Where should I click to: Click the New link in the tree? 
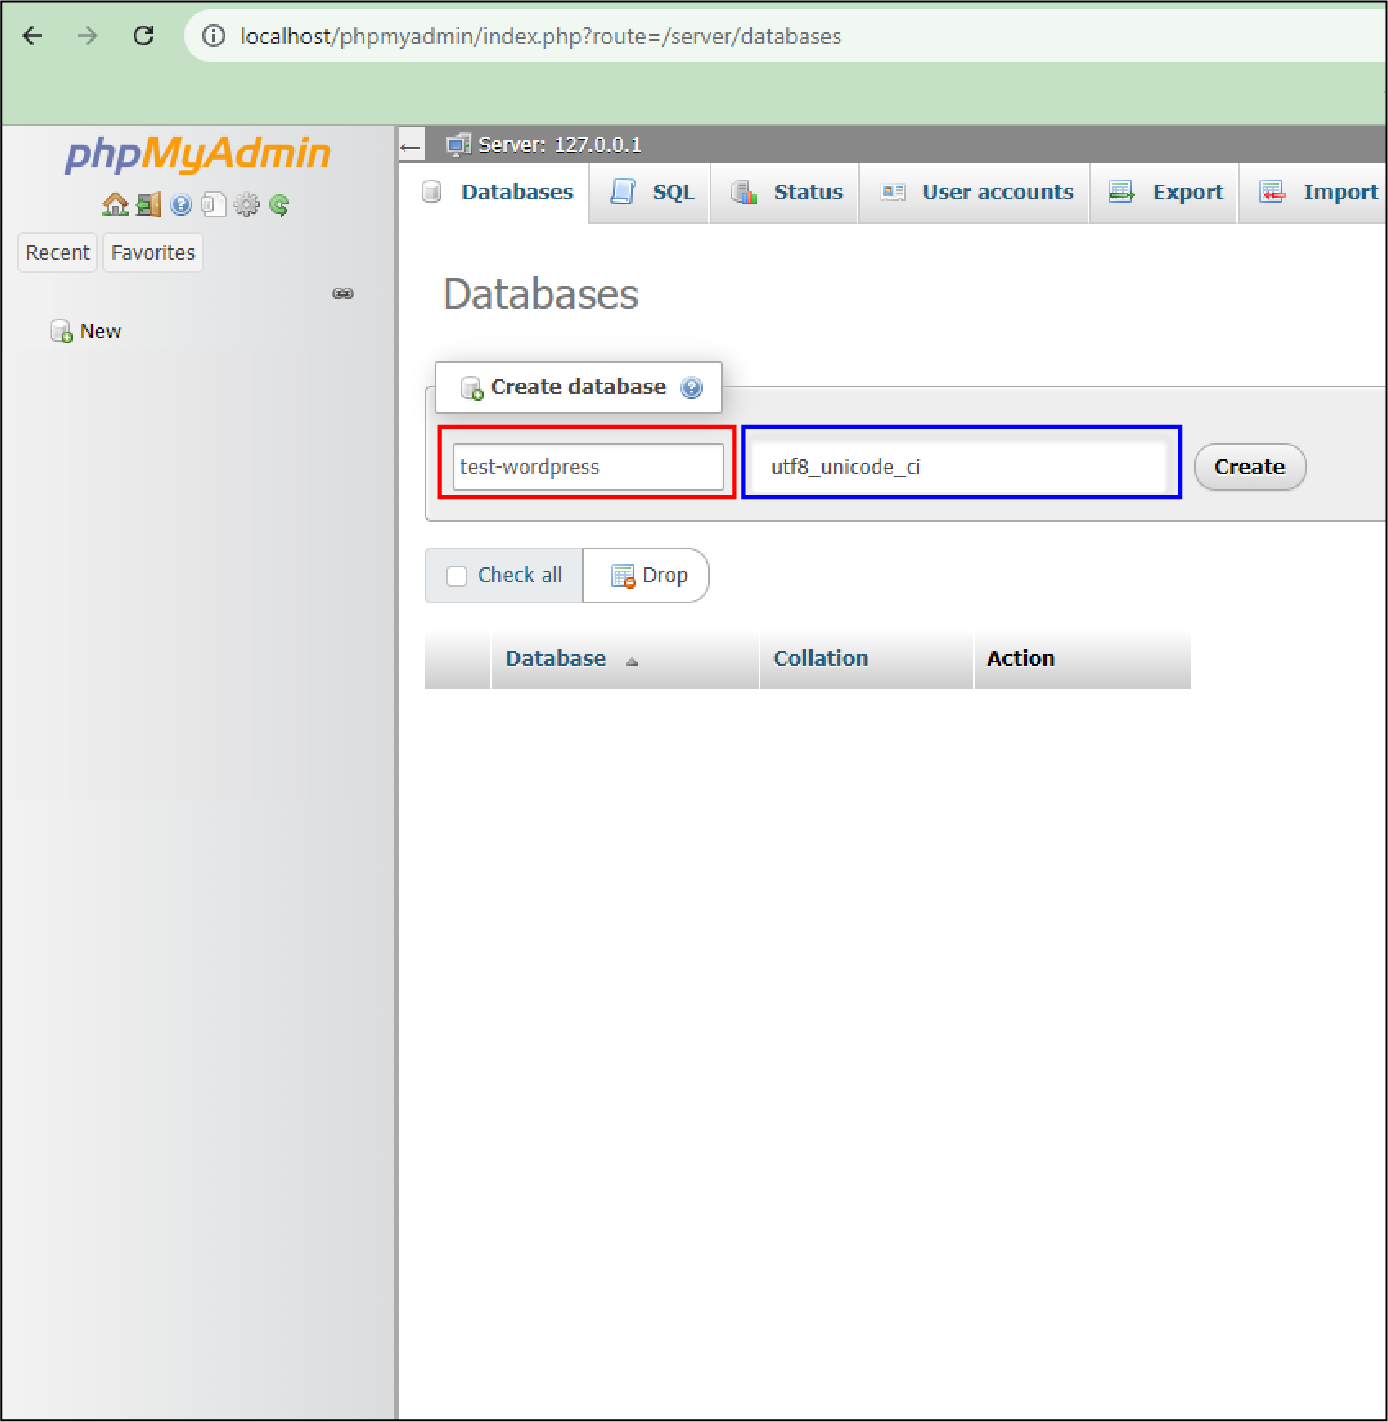[100, 332]
